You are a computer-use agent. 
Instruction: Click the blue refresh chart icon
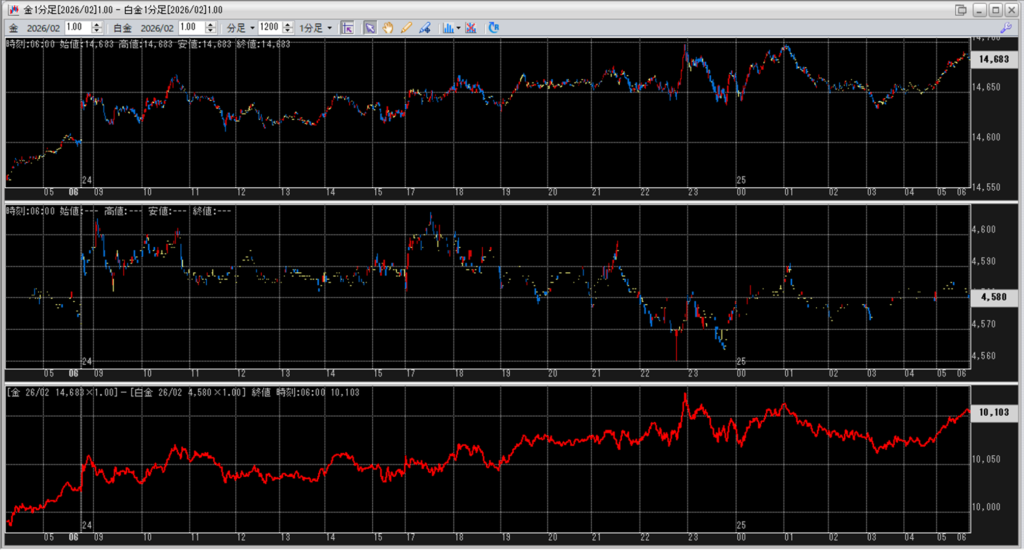pos(493,27)
